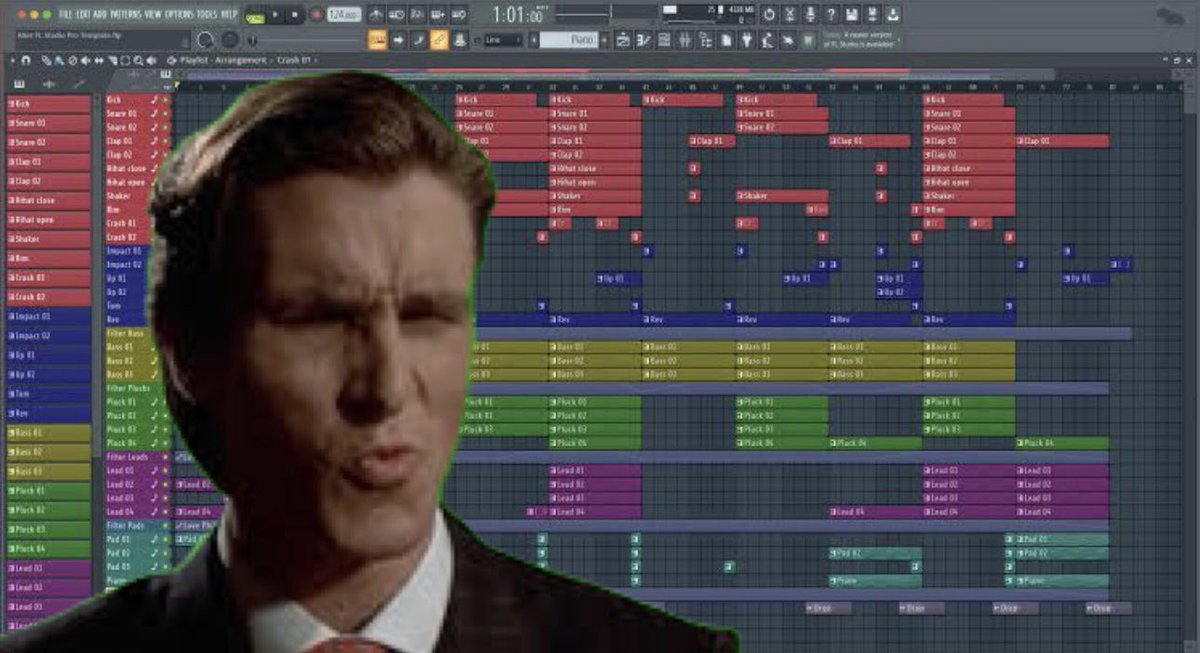Open the Line snap dropdown
The height and width of the screenshot is (653, 1200).
(503, 40)
